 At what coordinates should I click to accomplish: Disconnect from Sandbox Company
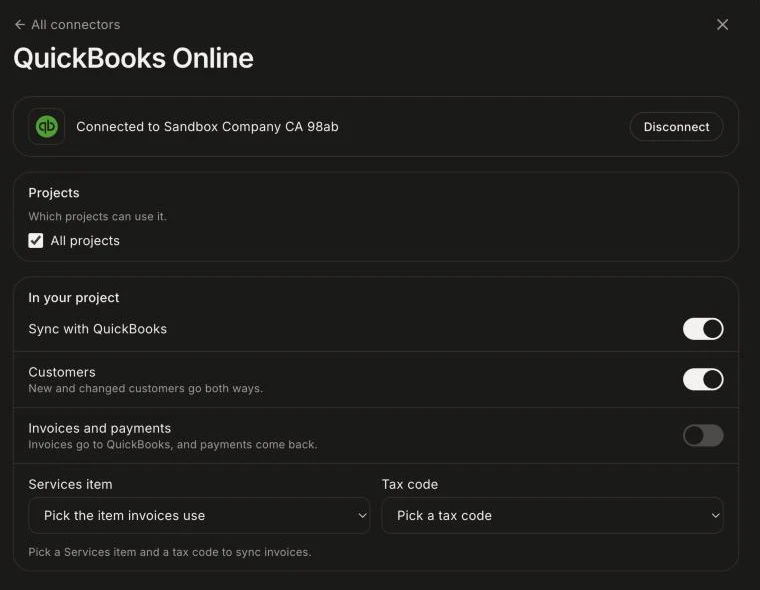pyautogui.click(x=676, y=127)
